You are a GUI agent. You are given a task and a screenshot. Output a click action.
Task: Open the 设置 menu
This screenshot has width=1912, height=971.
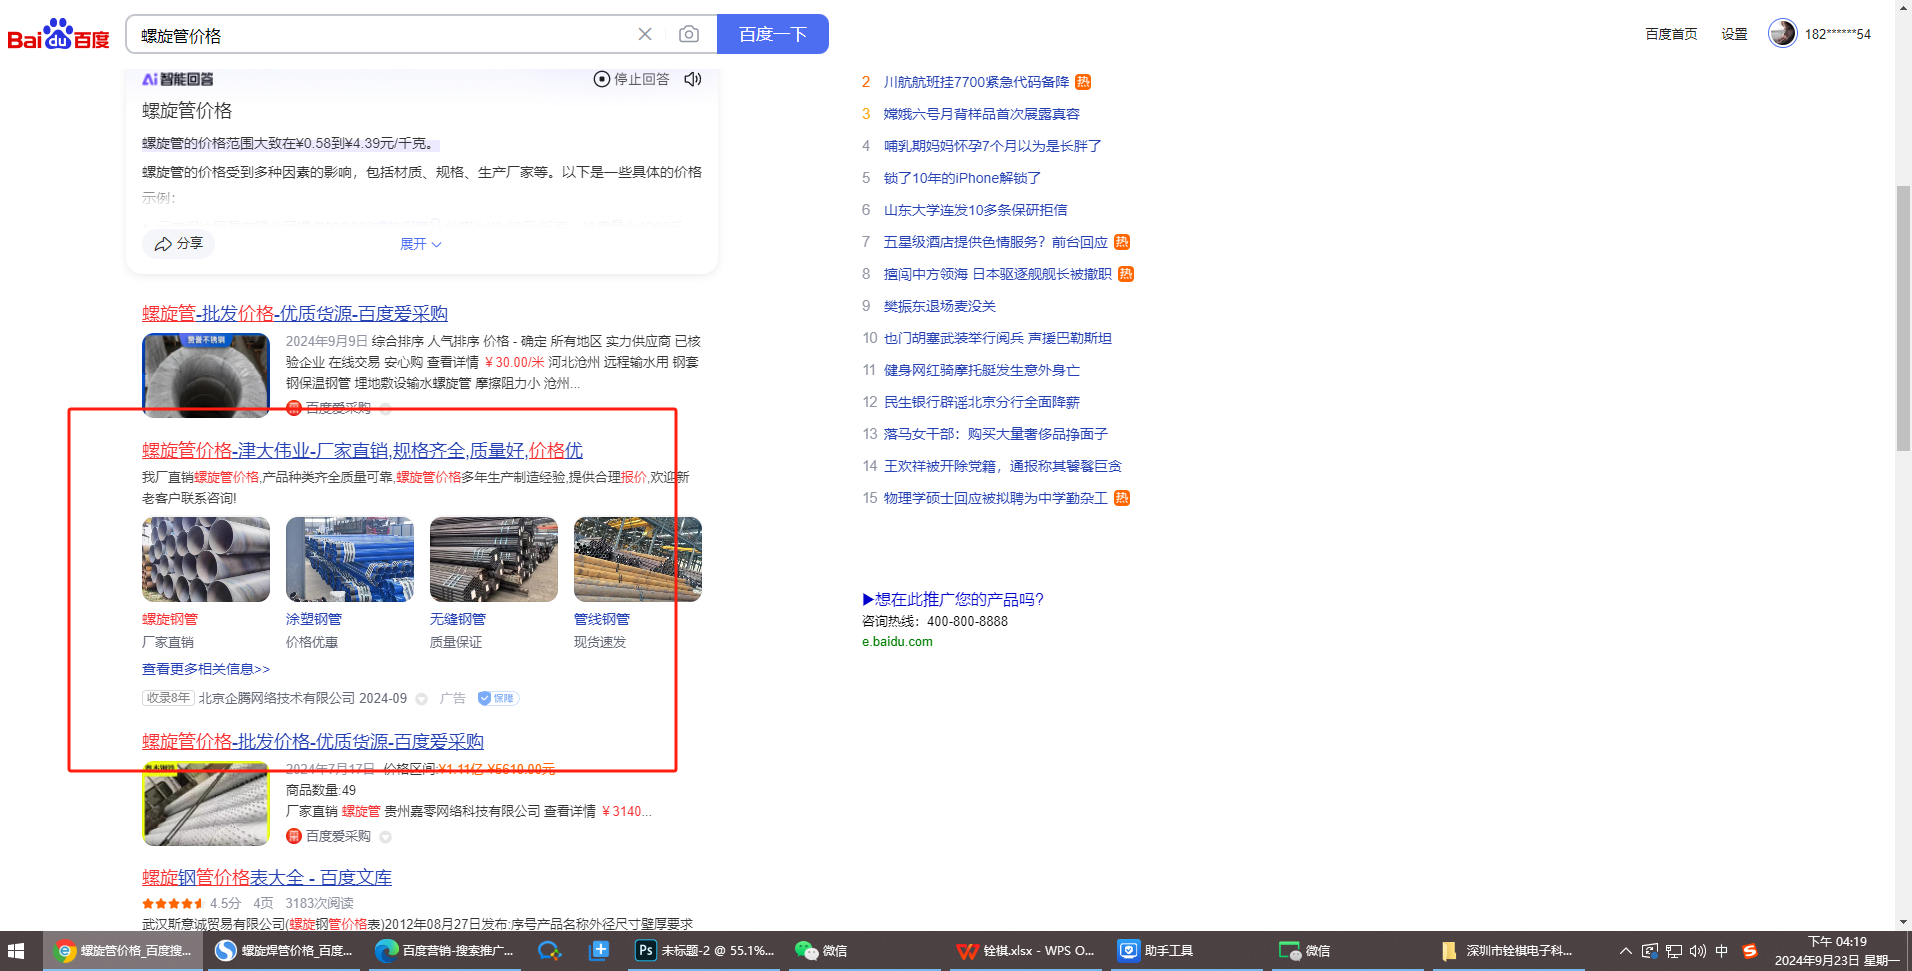coord(1734,34)
